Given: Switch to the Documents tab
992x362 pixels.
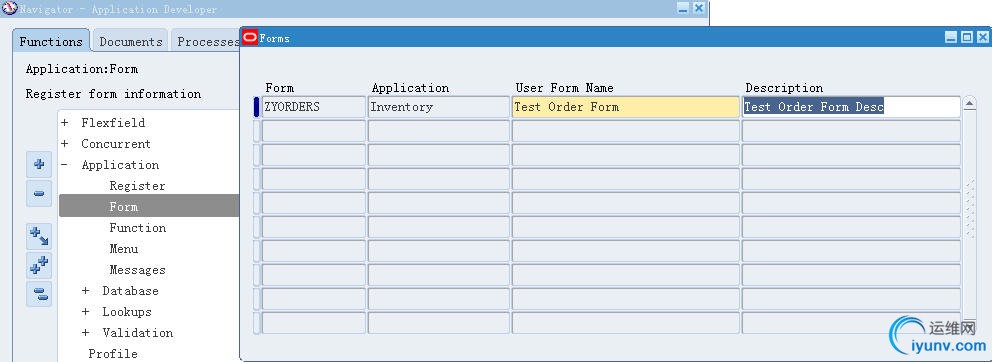Looking at the screenshot, I should pos(130,42).
